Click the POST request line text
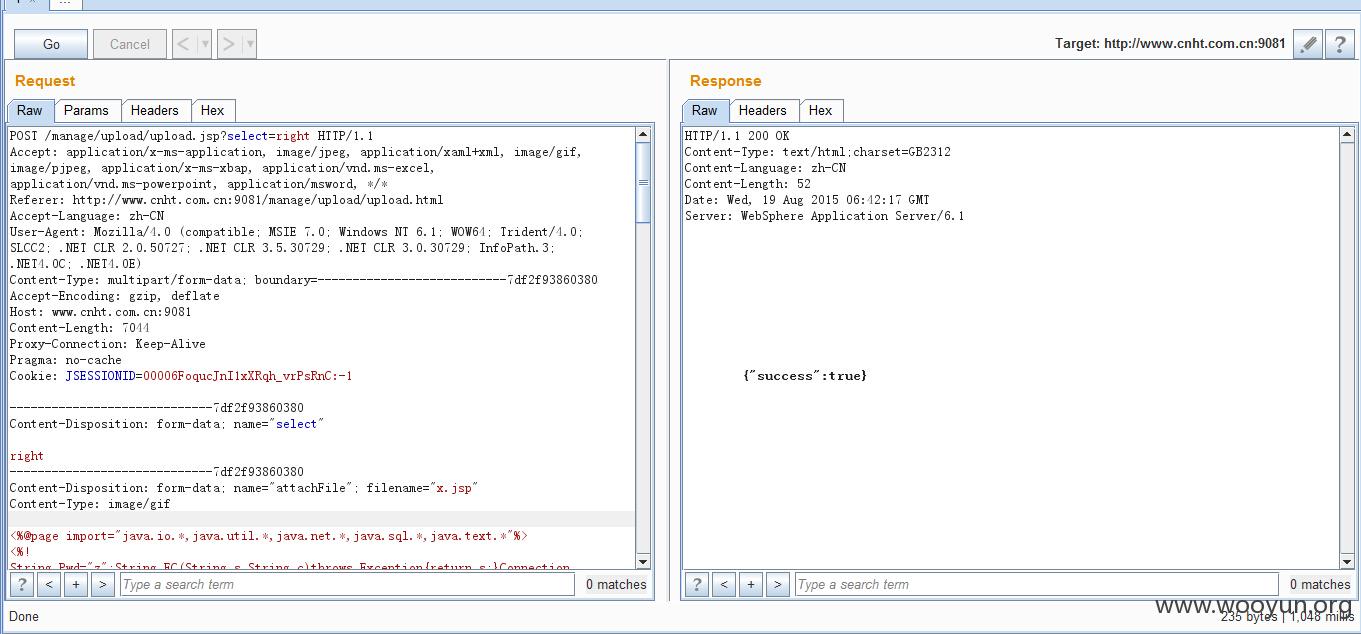 [x=191, y=136]
